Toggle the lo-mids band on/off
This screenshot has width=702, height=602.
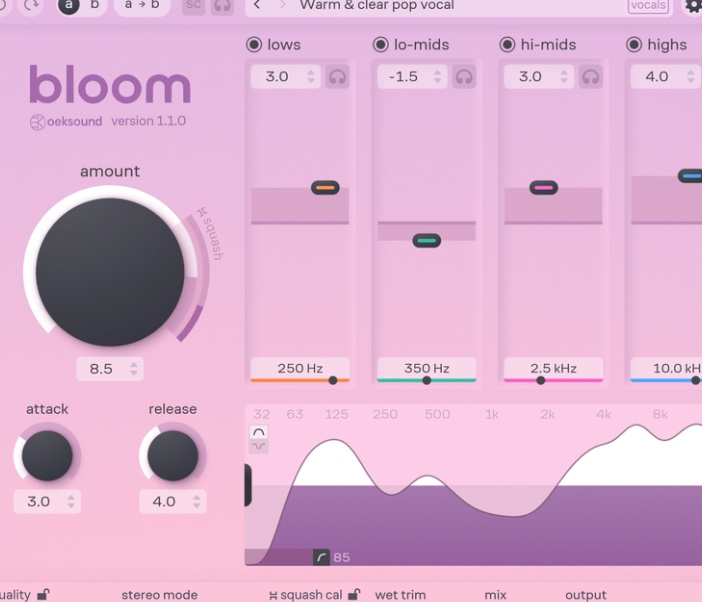click(x=381, y=45)
